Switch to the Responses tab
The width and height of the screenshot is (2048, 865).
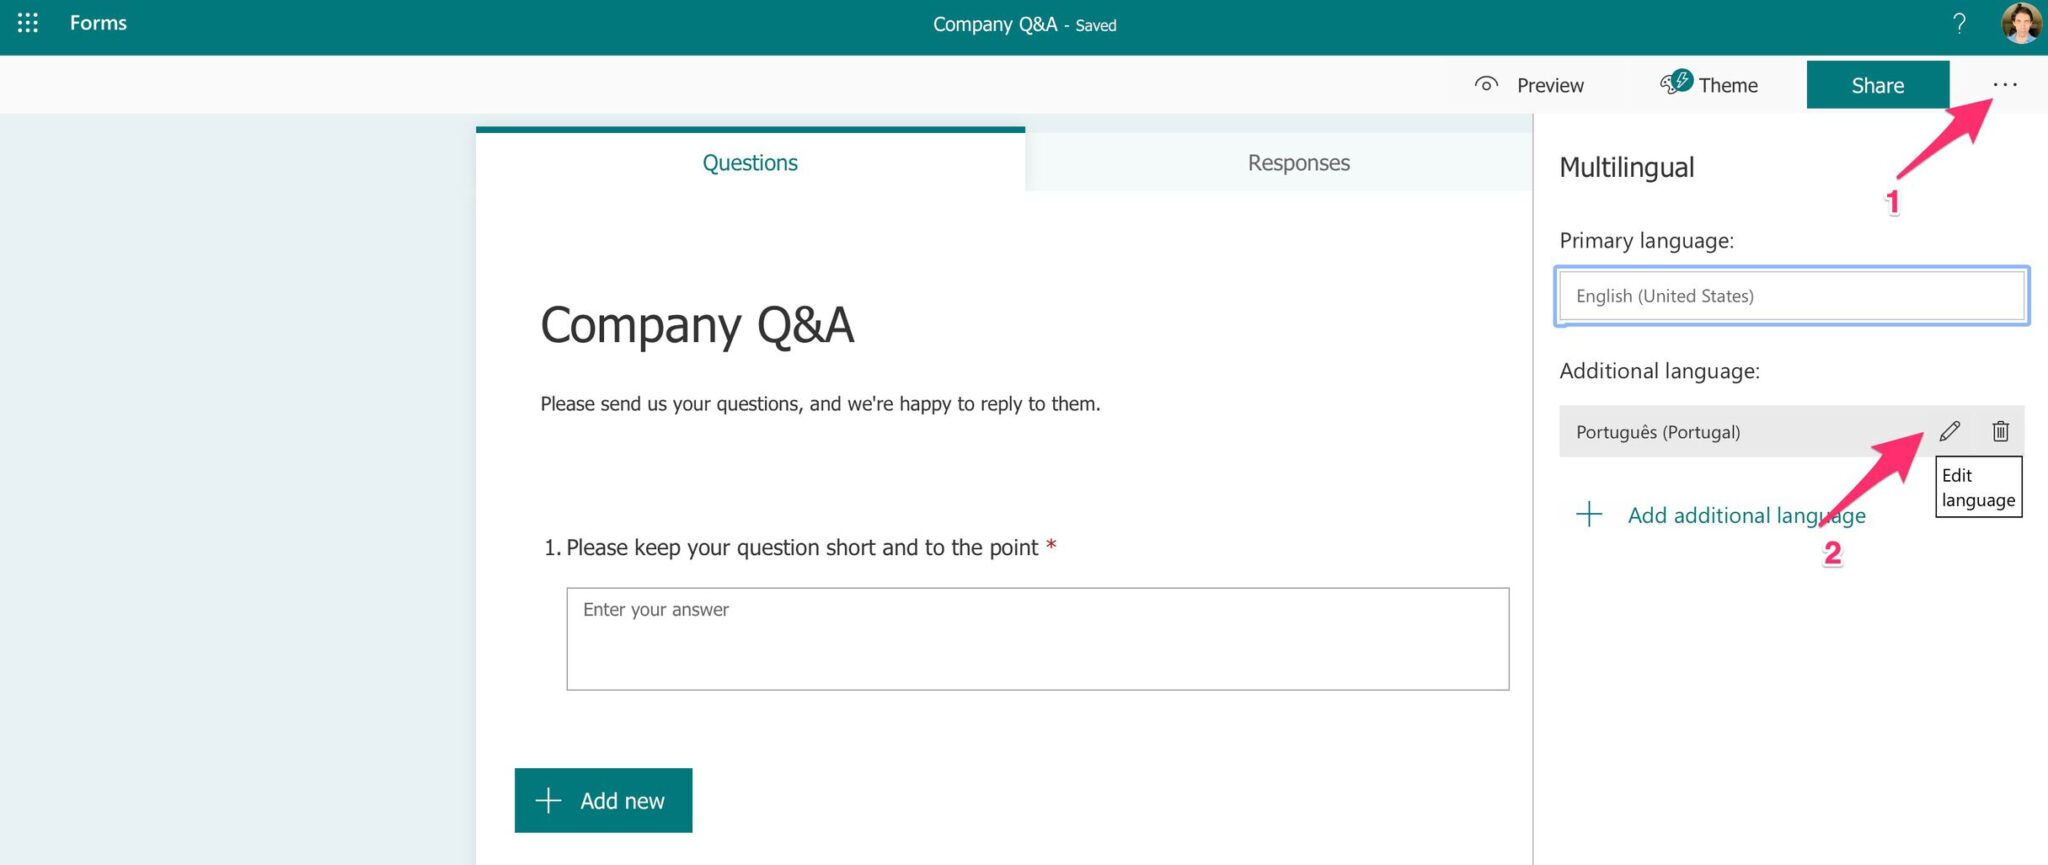click(1297, 162)
